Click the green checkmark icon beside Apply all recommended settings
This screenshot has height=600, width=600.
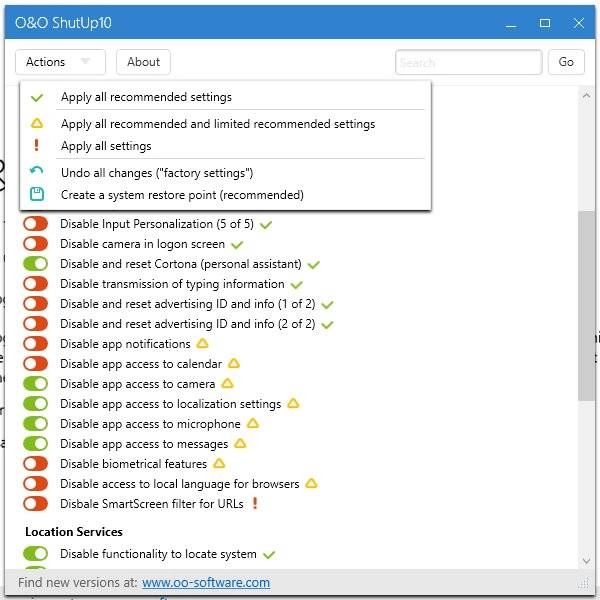pyautogui.click(x=37, y=98)
